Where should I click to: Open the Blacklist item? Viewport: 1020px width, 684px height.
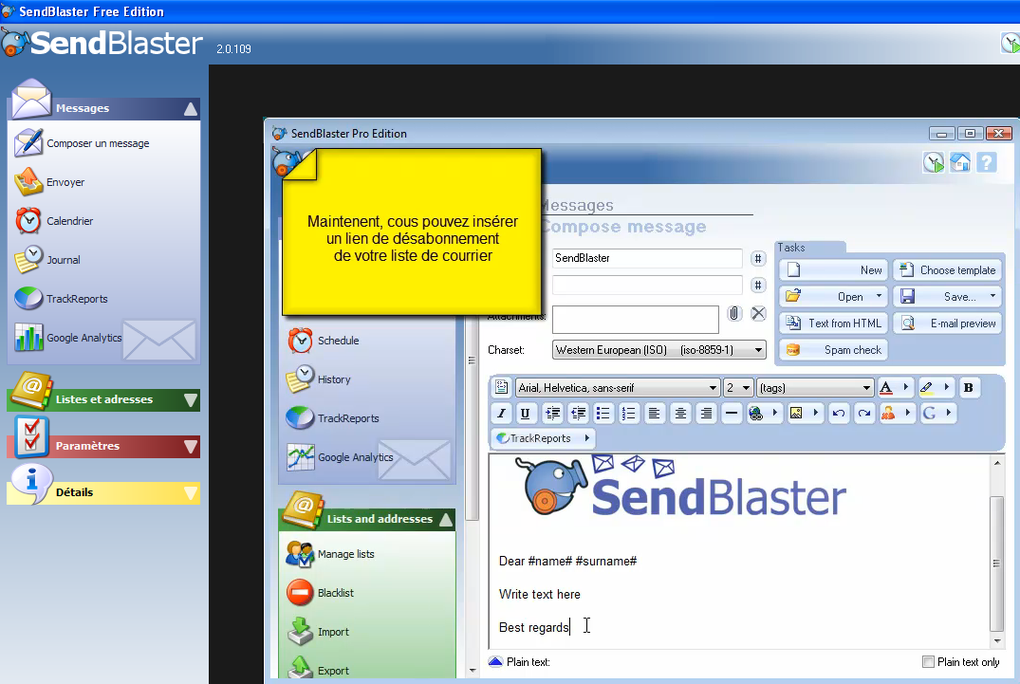coord(320,593)
